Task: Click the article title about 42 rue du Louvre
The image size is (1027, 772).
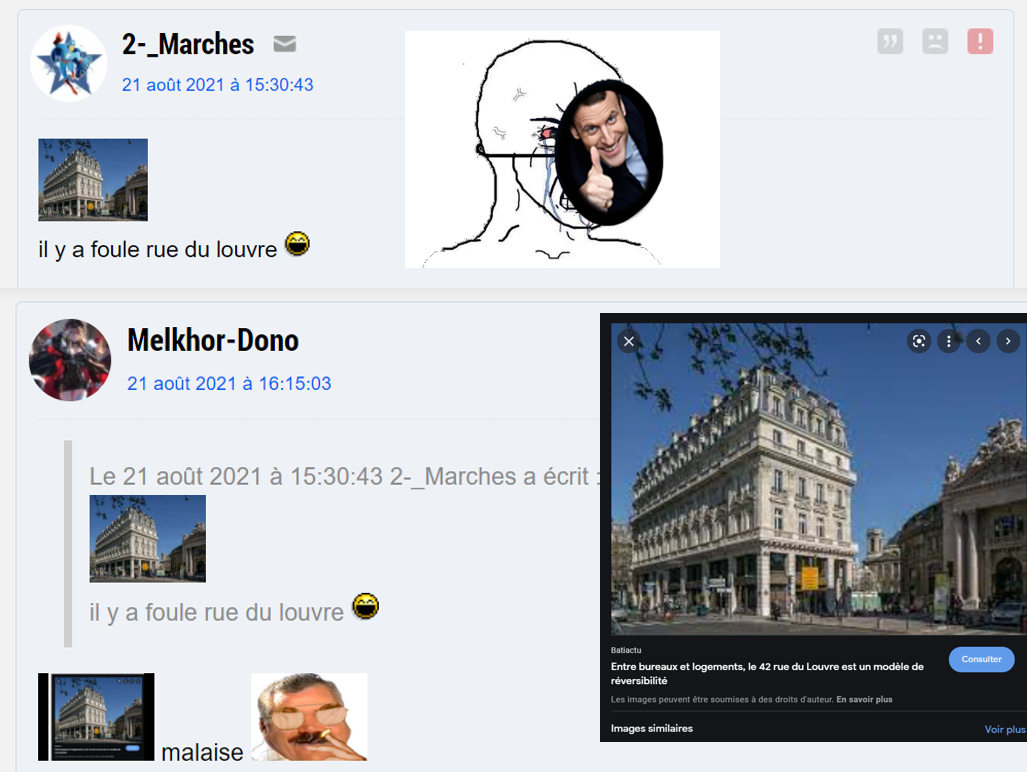Action: [x=767, y=673]
